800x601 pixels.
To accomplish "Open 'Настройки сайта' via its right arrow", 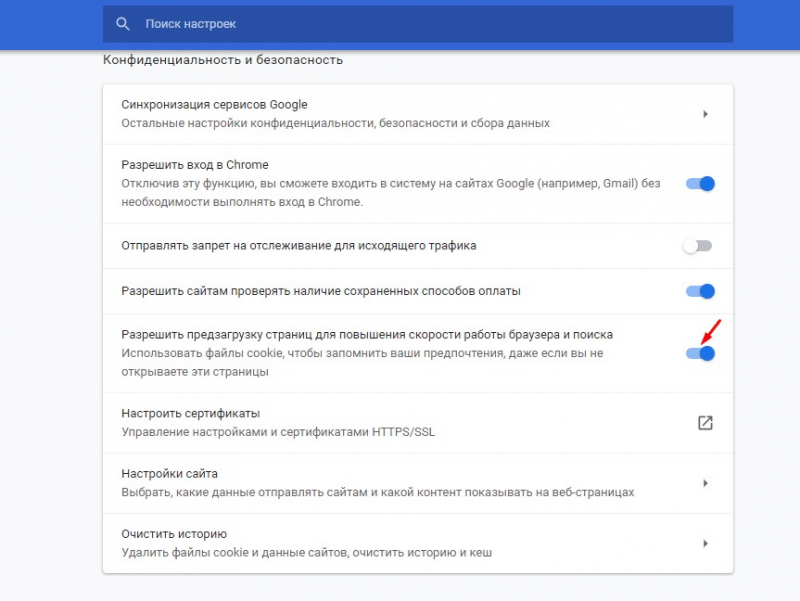I will (x=705, y=483).
